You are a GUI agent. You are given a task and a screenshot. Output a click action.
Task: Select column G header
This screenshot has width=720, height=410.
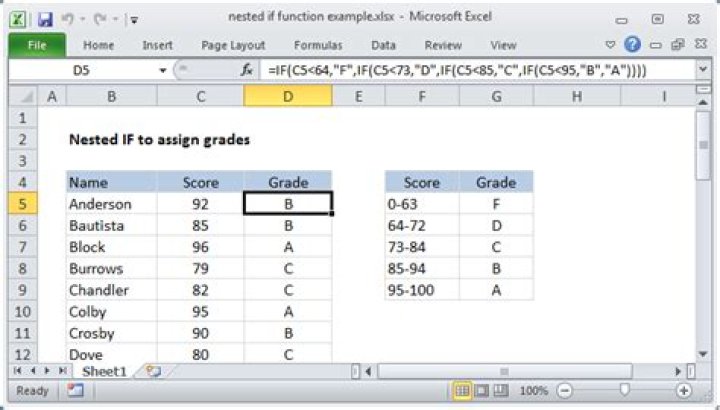496,96
